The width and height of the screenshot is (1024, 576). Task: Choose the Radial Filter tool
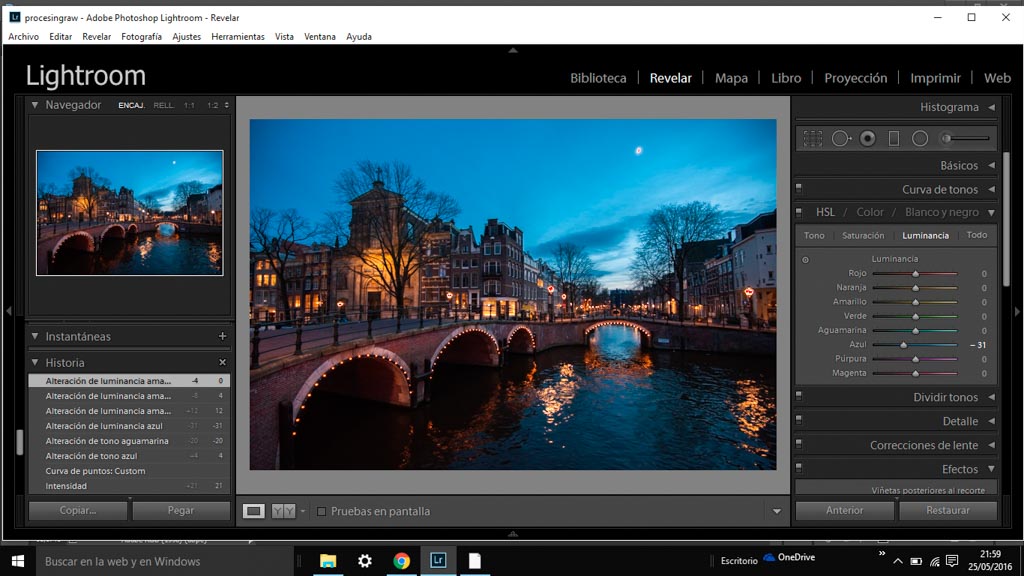coord(920,139)
